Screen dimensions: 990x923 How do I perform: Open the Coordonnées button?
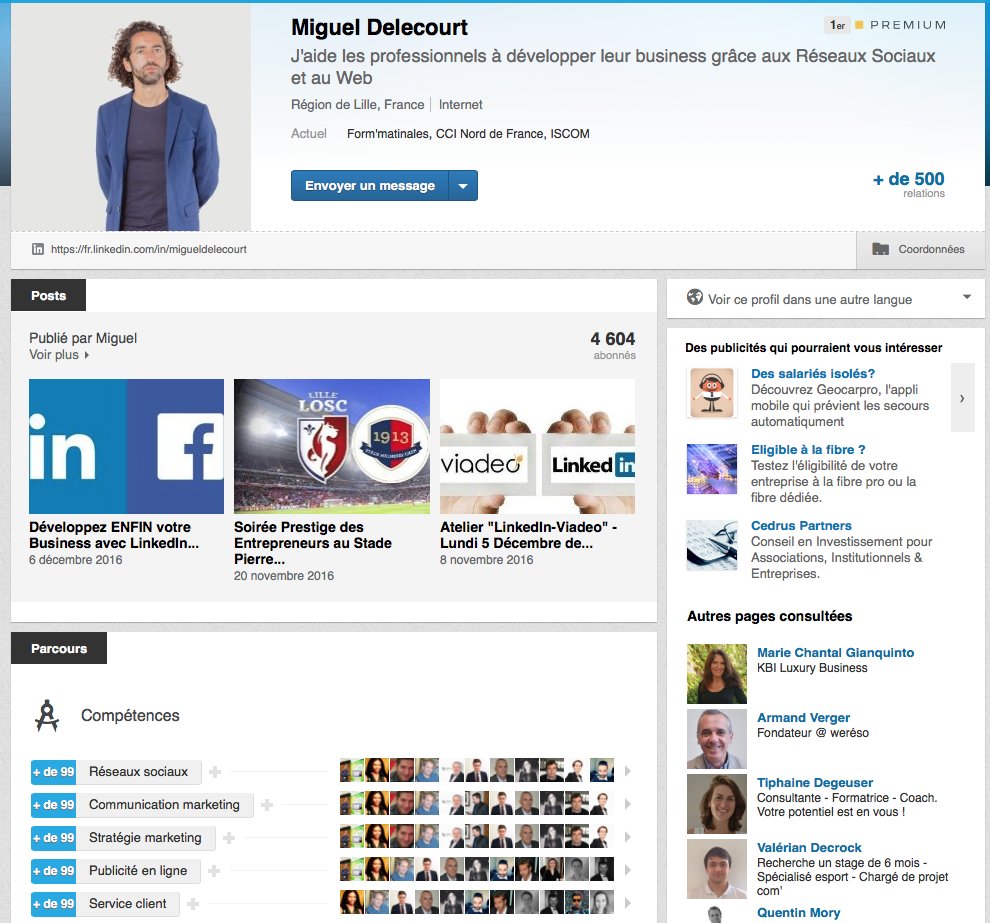(919, 249)
